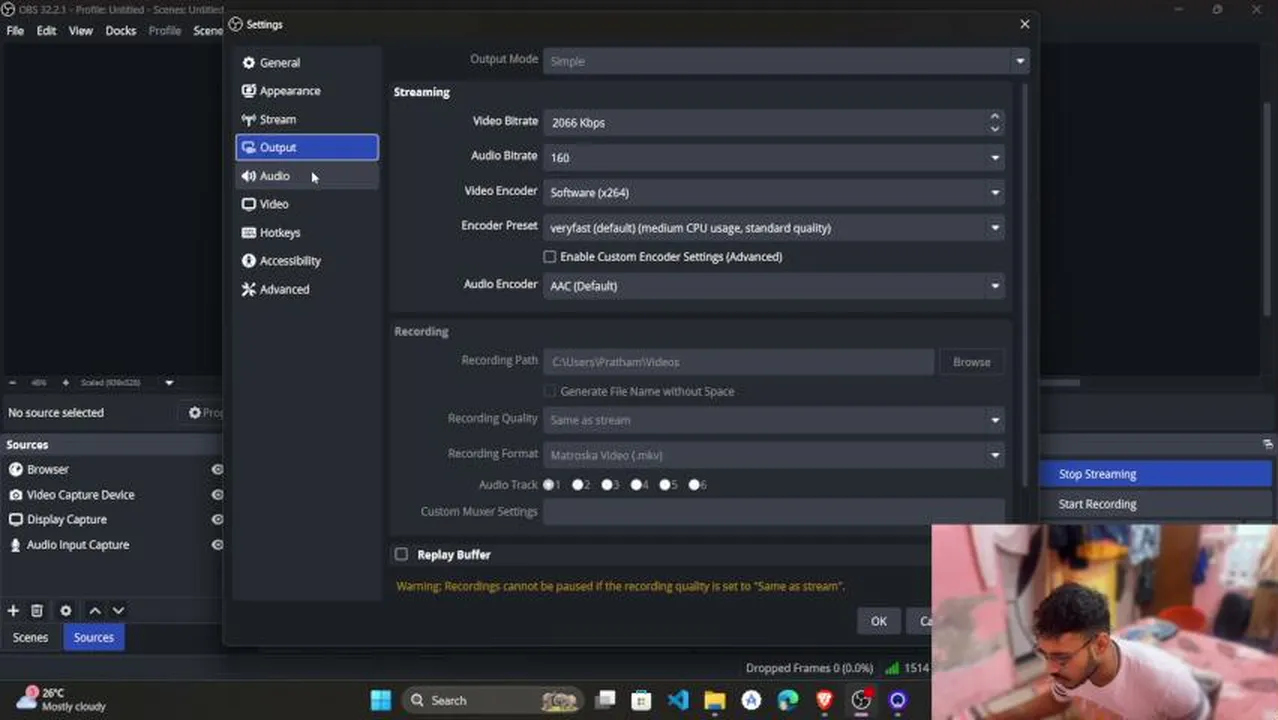Click the Custom Muxer Settings field
Image resolution: width=1278 pixels, height=720 pixels.
click(x=773, y=512)
